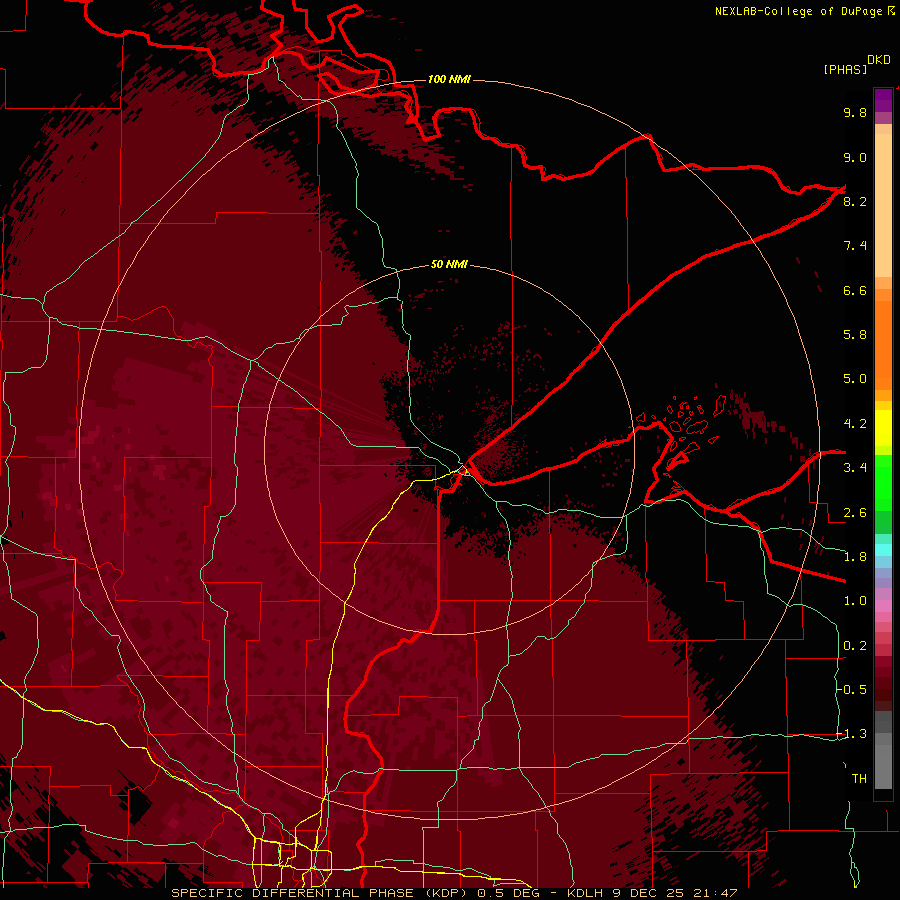The width and height of the screenshot is (900, 900).
Task: Click the [PHAS] units label
Action: tap(845, 69)
